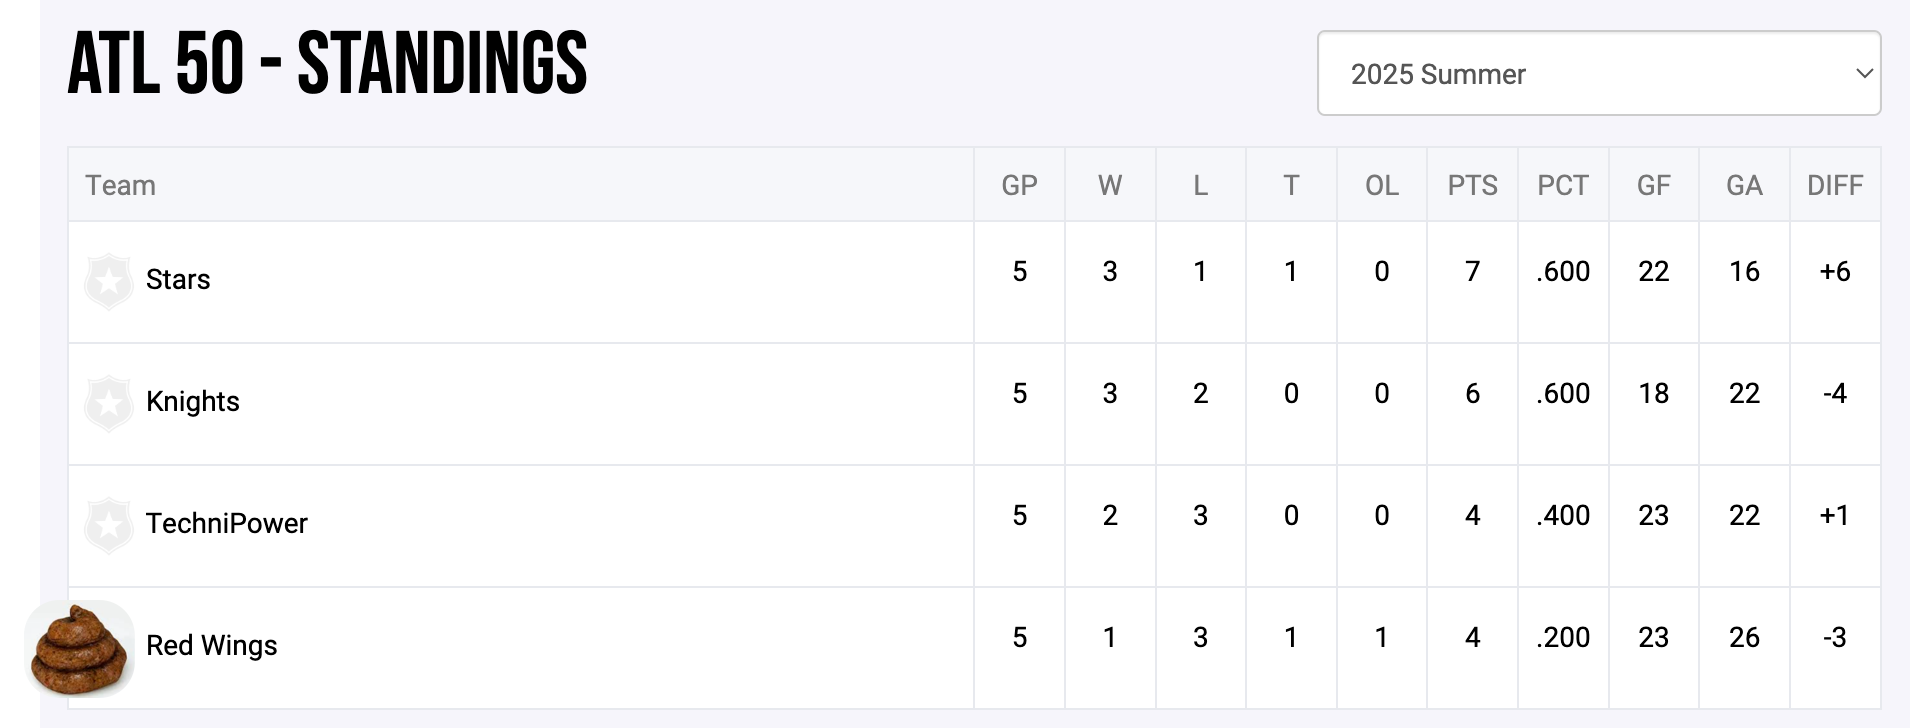Select the TechniPower team name
Screen dimensions: 1910x728
(x=227, y=524)
